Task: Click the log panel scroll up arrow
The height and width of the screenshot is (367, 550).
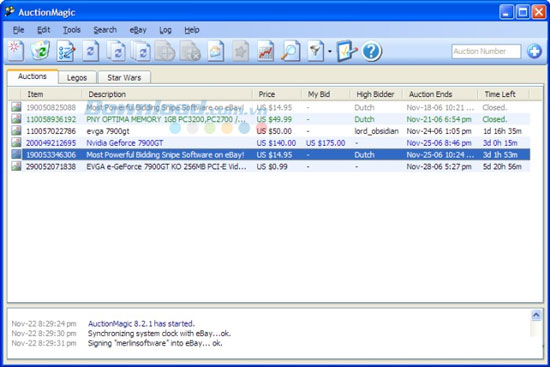Action: [536, 315]
